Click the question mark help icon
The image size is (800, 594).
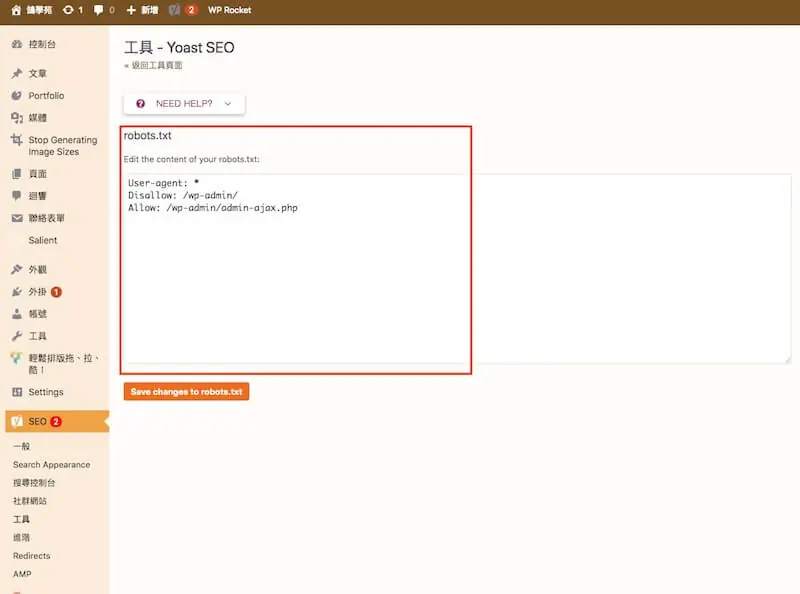pos(140,104)
